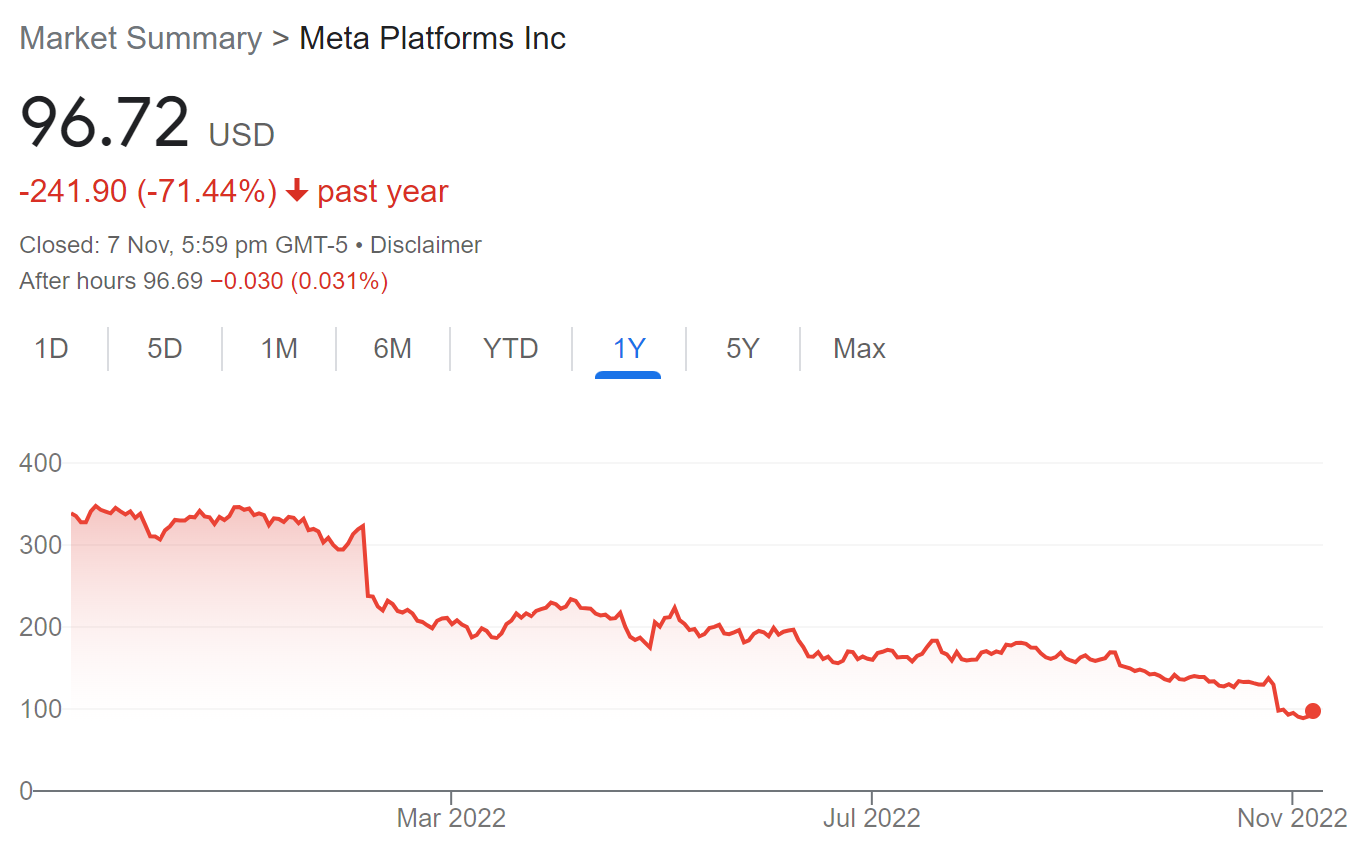The height and width of the screenshot is (853, 1367).
Task: Select the 1D time range tab
Action: (x=51, y=349)
